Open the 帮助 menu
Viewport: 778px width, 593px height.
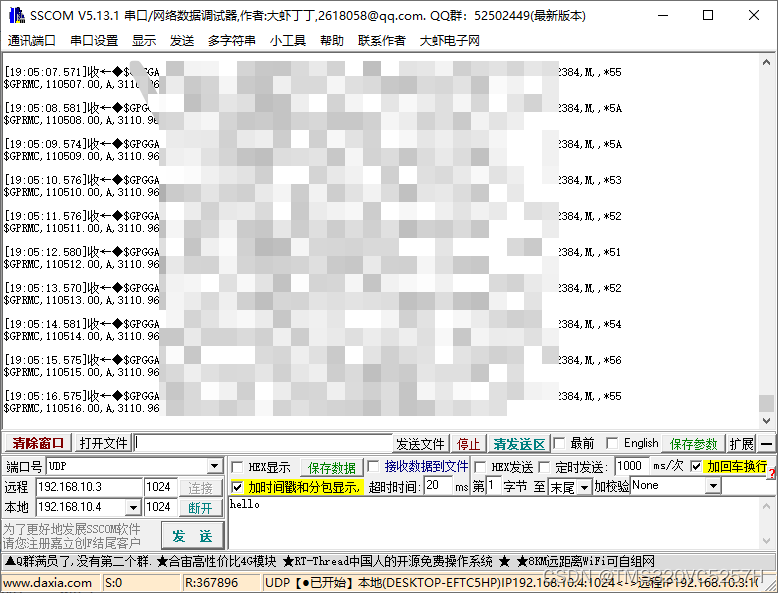click(x=332, y=41)
